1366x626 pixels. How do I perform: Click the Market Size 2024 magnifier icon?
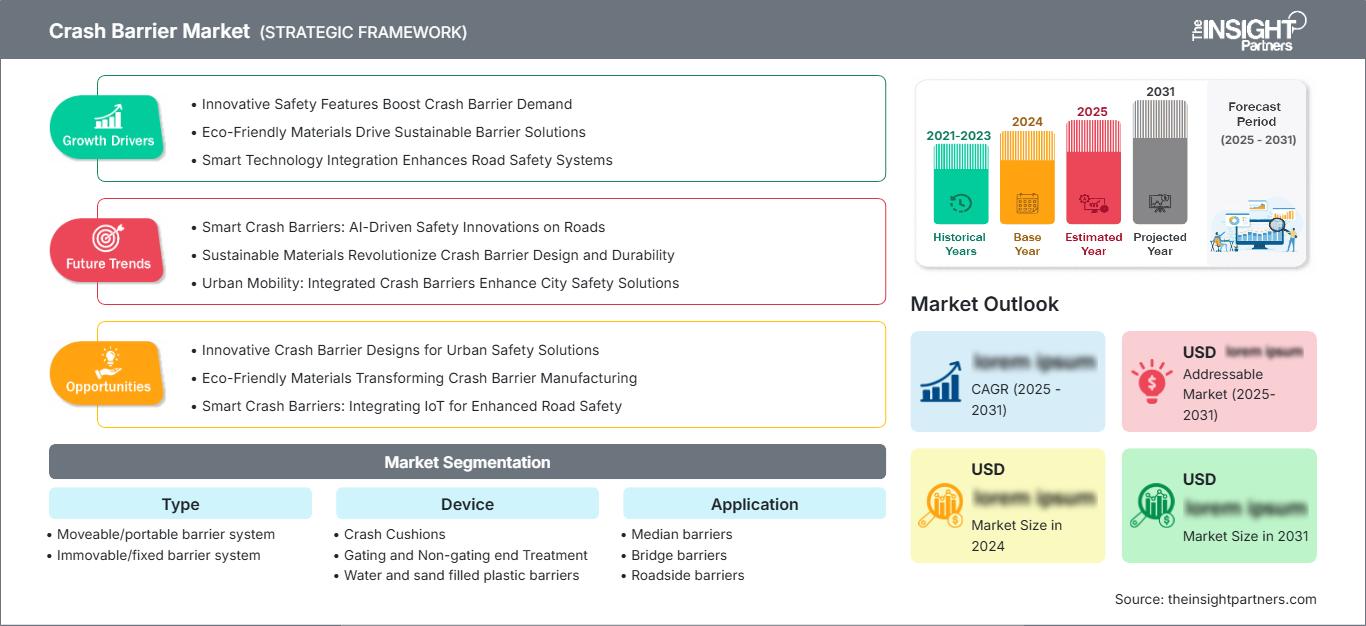click(941, 506)
